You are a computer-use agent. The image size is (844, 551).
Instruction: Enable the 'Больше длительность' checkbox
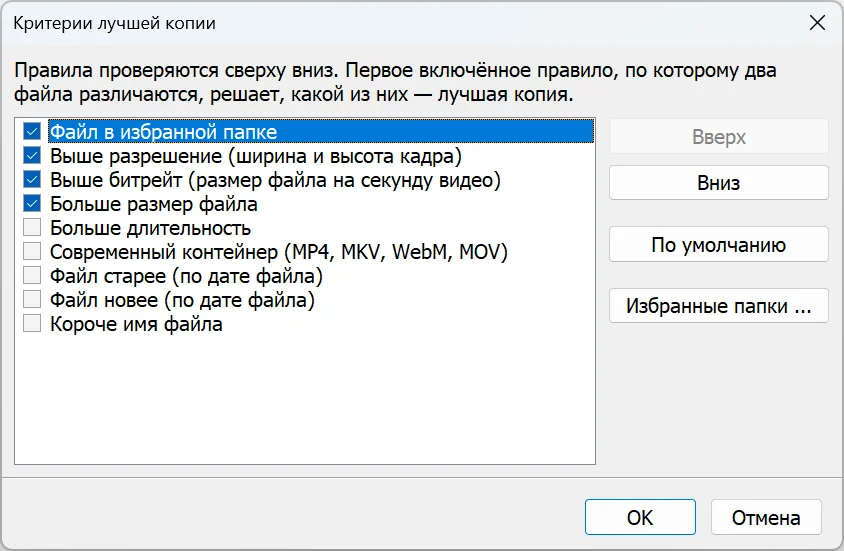click(32, 227)
